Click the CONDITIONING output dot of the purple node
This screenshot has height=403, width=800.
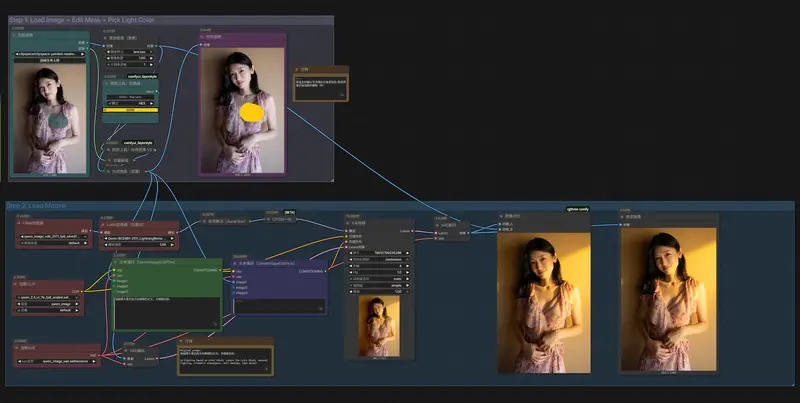tap(326, 271)
